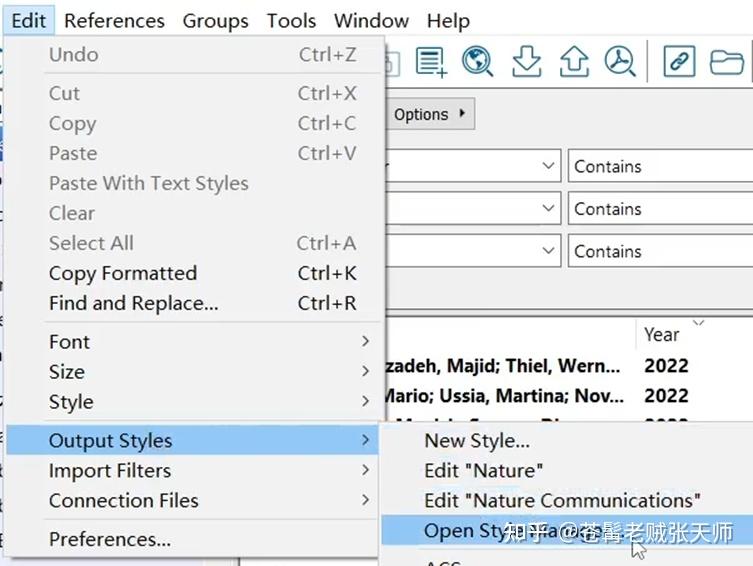Click the Open File folder icon

(x=727, y=62)
